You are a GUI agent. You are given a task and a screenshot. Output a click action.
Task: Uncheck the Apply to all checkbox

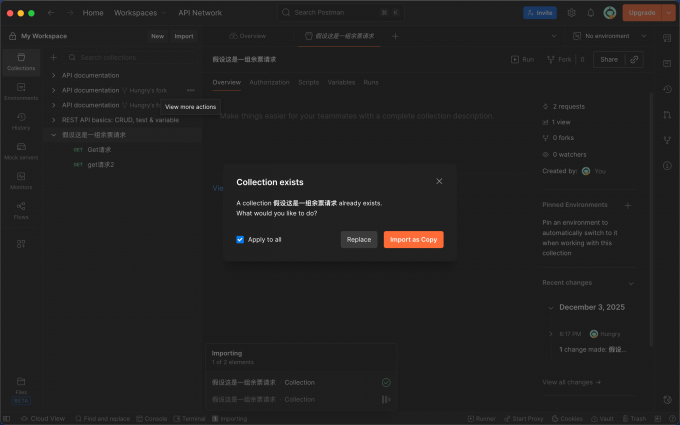pos(240,239)
